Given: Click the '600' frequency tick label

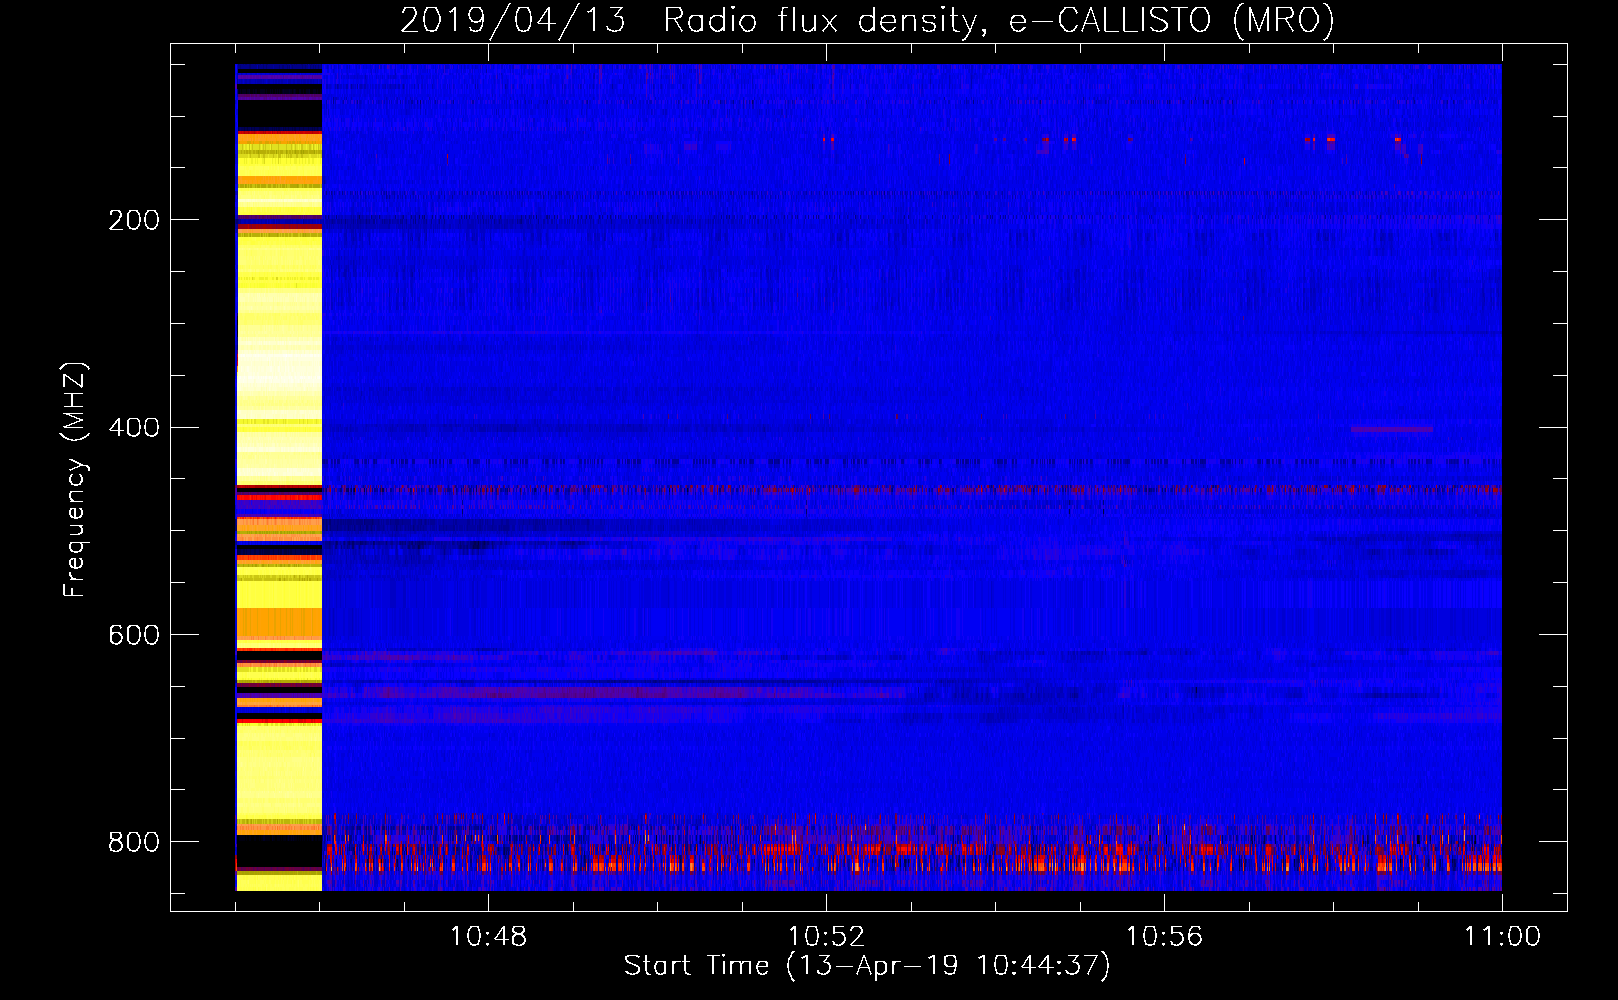Looking at the screenshot, I should [134, 635].
